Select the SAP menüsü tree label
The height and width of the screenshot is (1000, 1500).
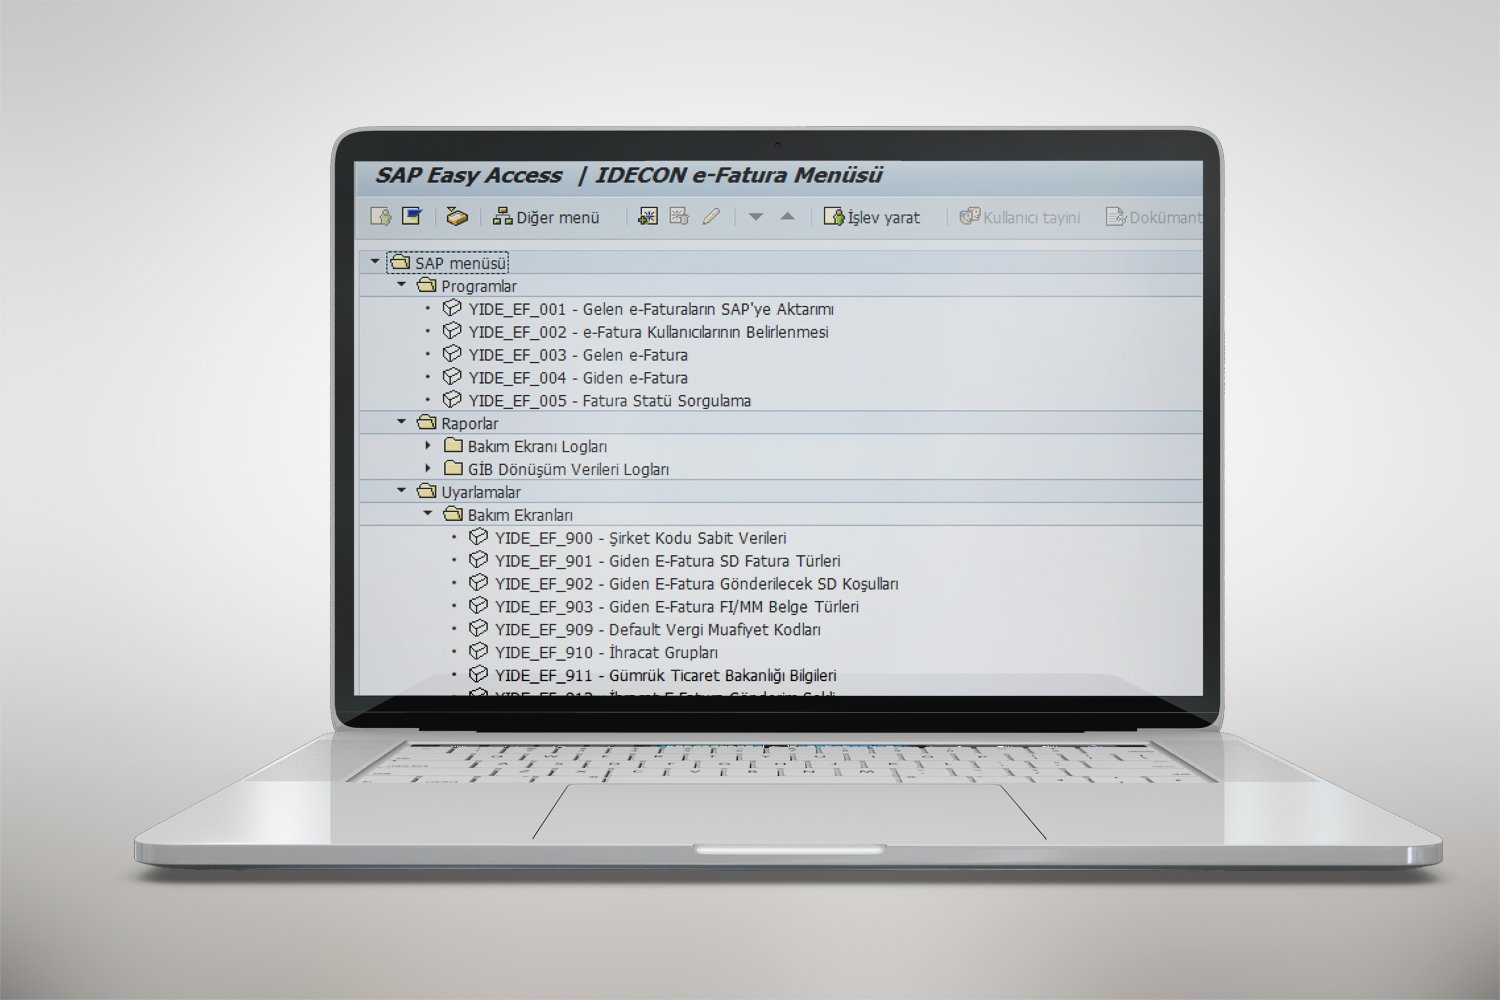click(x=461, y=263)
